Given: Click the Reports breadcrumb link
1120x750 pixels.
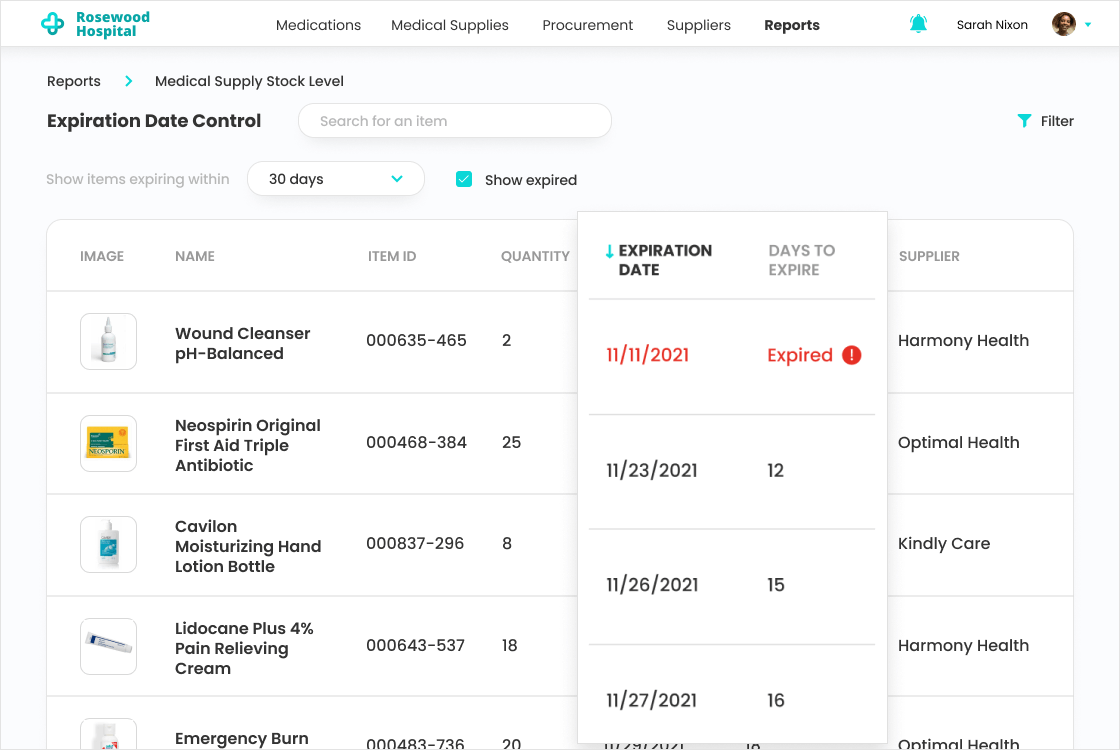Looking at the screenshot, I should click(x=74, y=81).
